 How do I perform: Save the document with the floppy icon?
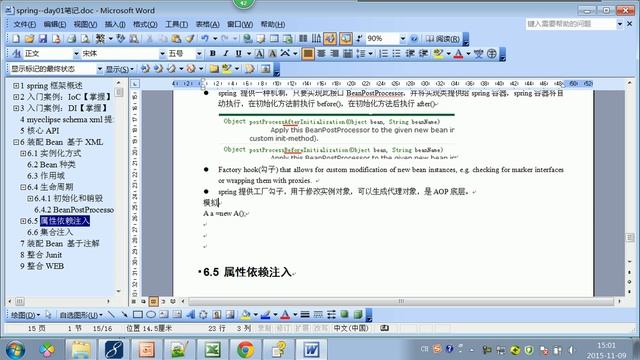[42, 39]
